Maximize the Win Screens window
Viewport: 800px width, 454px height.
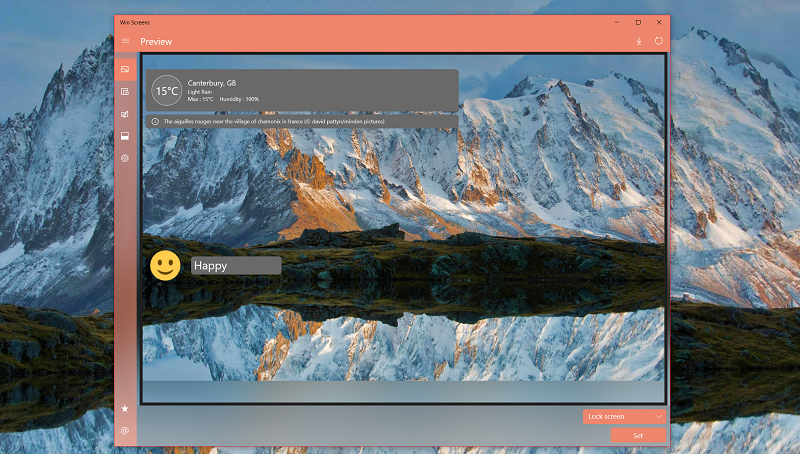click(x=638, y=22)
